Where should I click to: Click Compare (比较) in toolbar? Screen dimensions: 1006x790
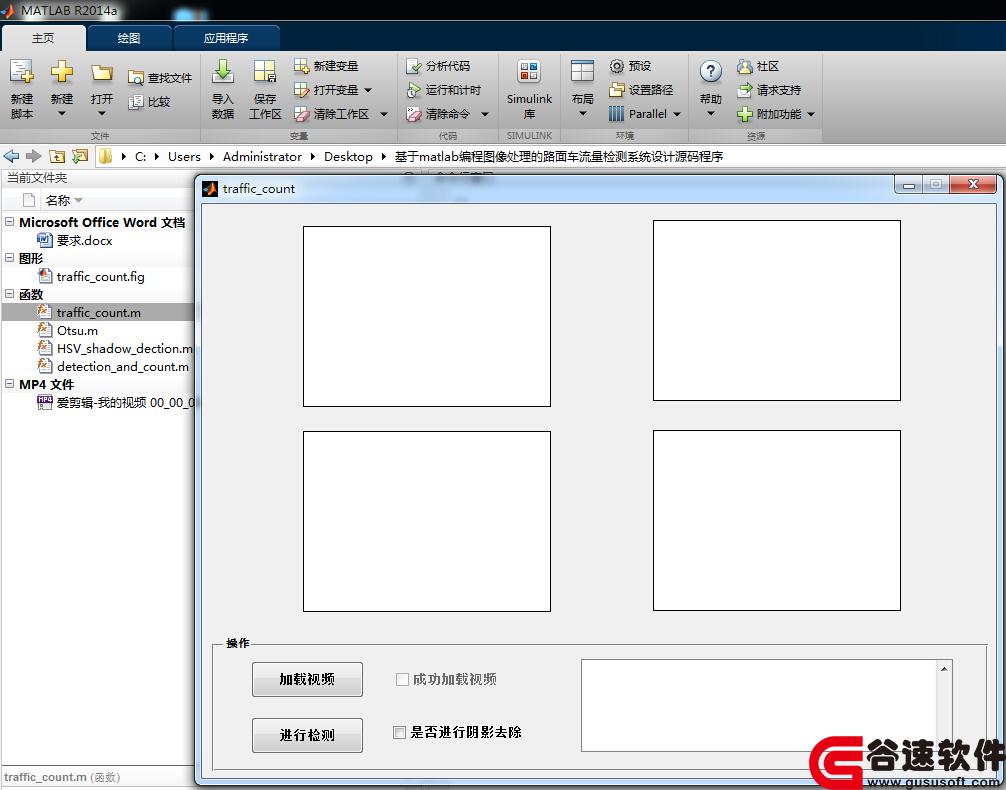(x=149, y=101)
